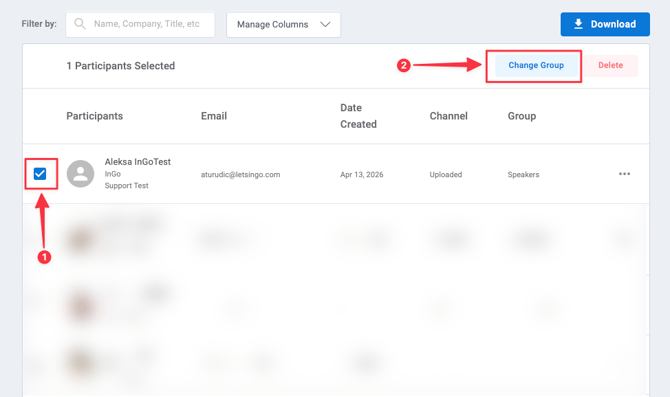Click the Participants column header

click(x=94, y=116)
